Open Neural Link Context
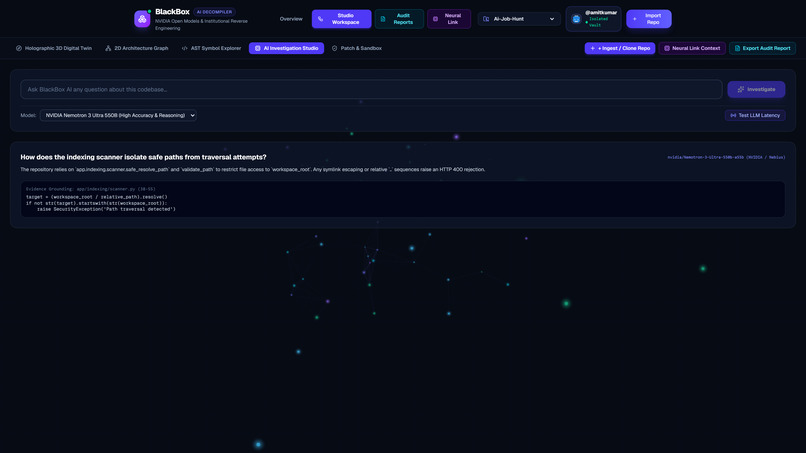The width and height of the screenshot is (806, 453). pyautogui.click(x=692, y=48)
